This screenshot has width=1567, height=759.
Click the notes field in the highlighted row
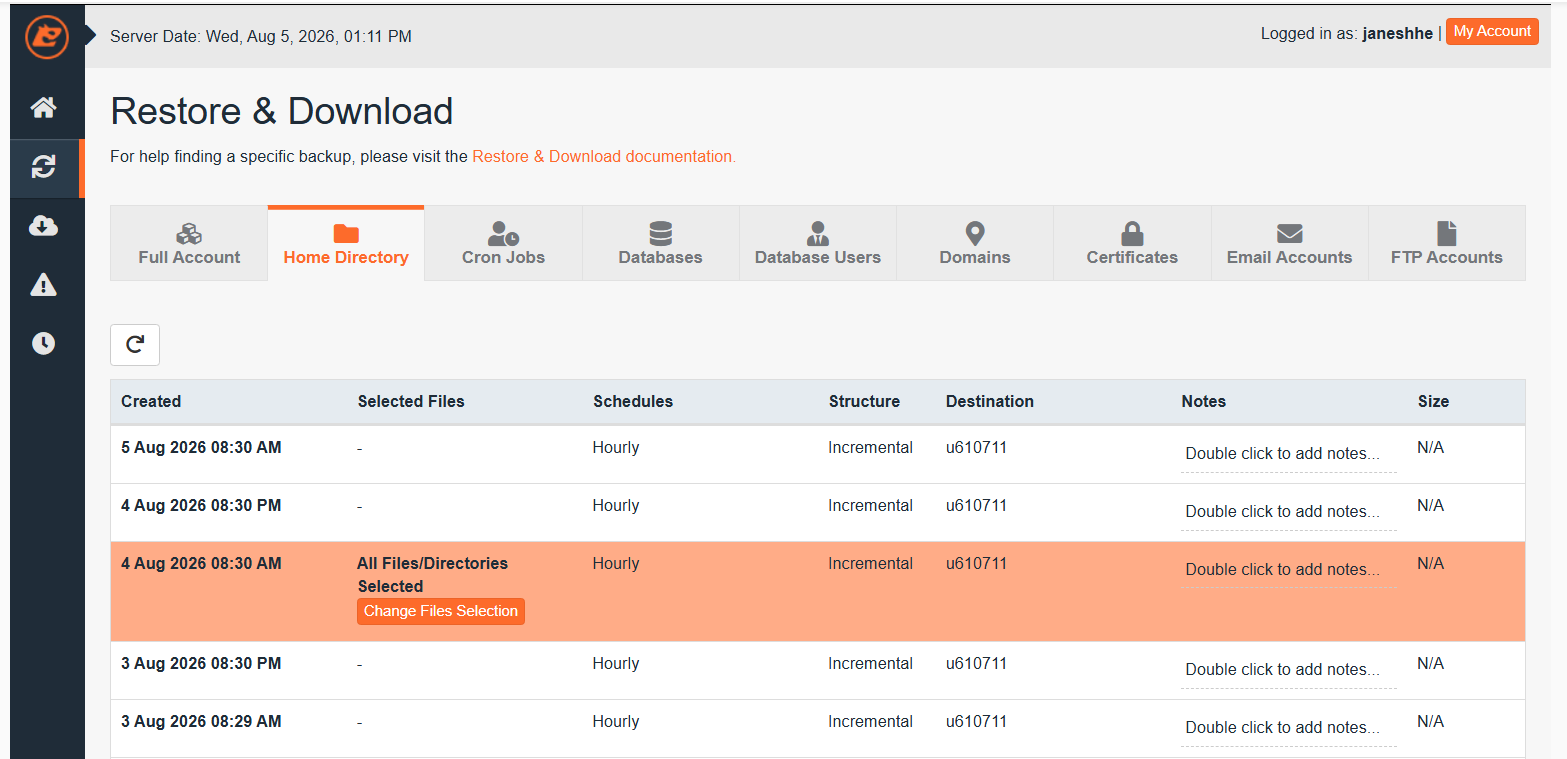tap(1289, 570)
